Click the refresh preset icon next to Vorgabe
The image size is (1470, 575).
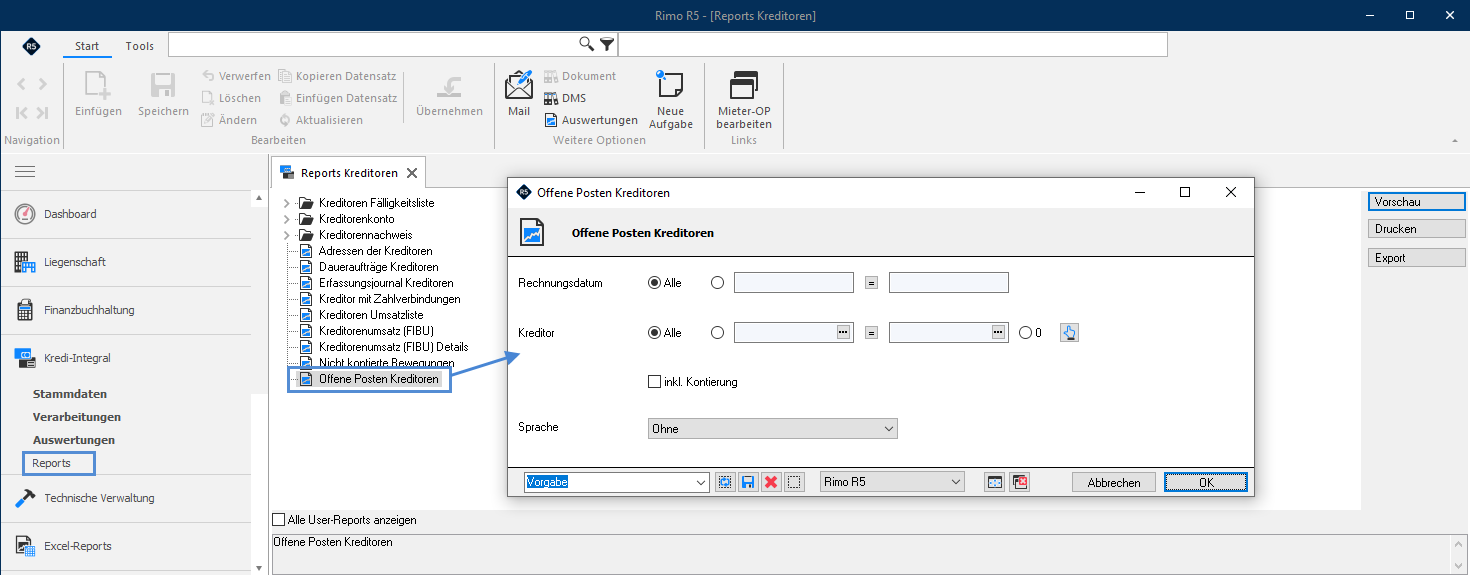(725, 482)
